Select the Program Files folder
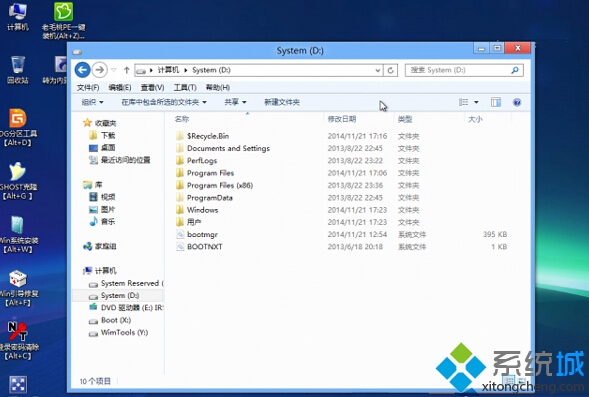The height and width of the screenshot is (397, 589). coord(210,173)
